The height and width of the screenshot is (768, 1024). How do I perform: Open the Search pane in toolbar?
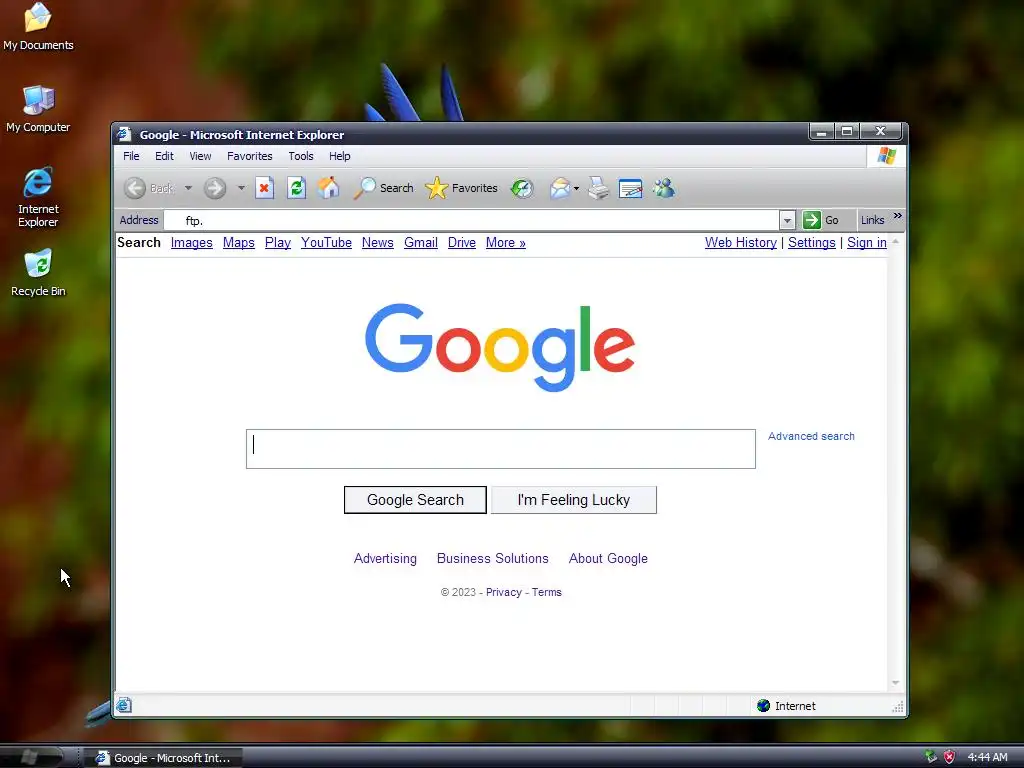pos(383,188)
